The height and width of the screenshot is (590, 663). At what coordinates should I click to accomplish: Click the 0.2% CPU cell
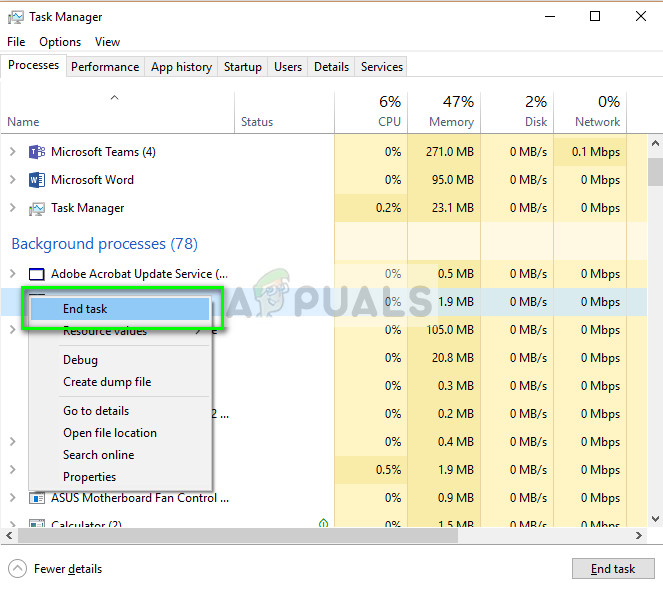pyautogui.click(x=371, y=208)
